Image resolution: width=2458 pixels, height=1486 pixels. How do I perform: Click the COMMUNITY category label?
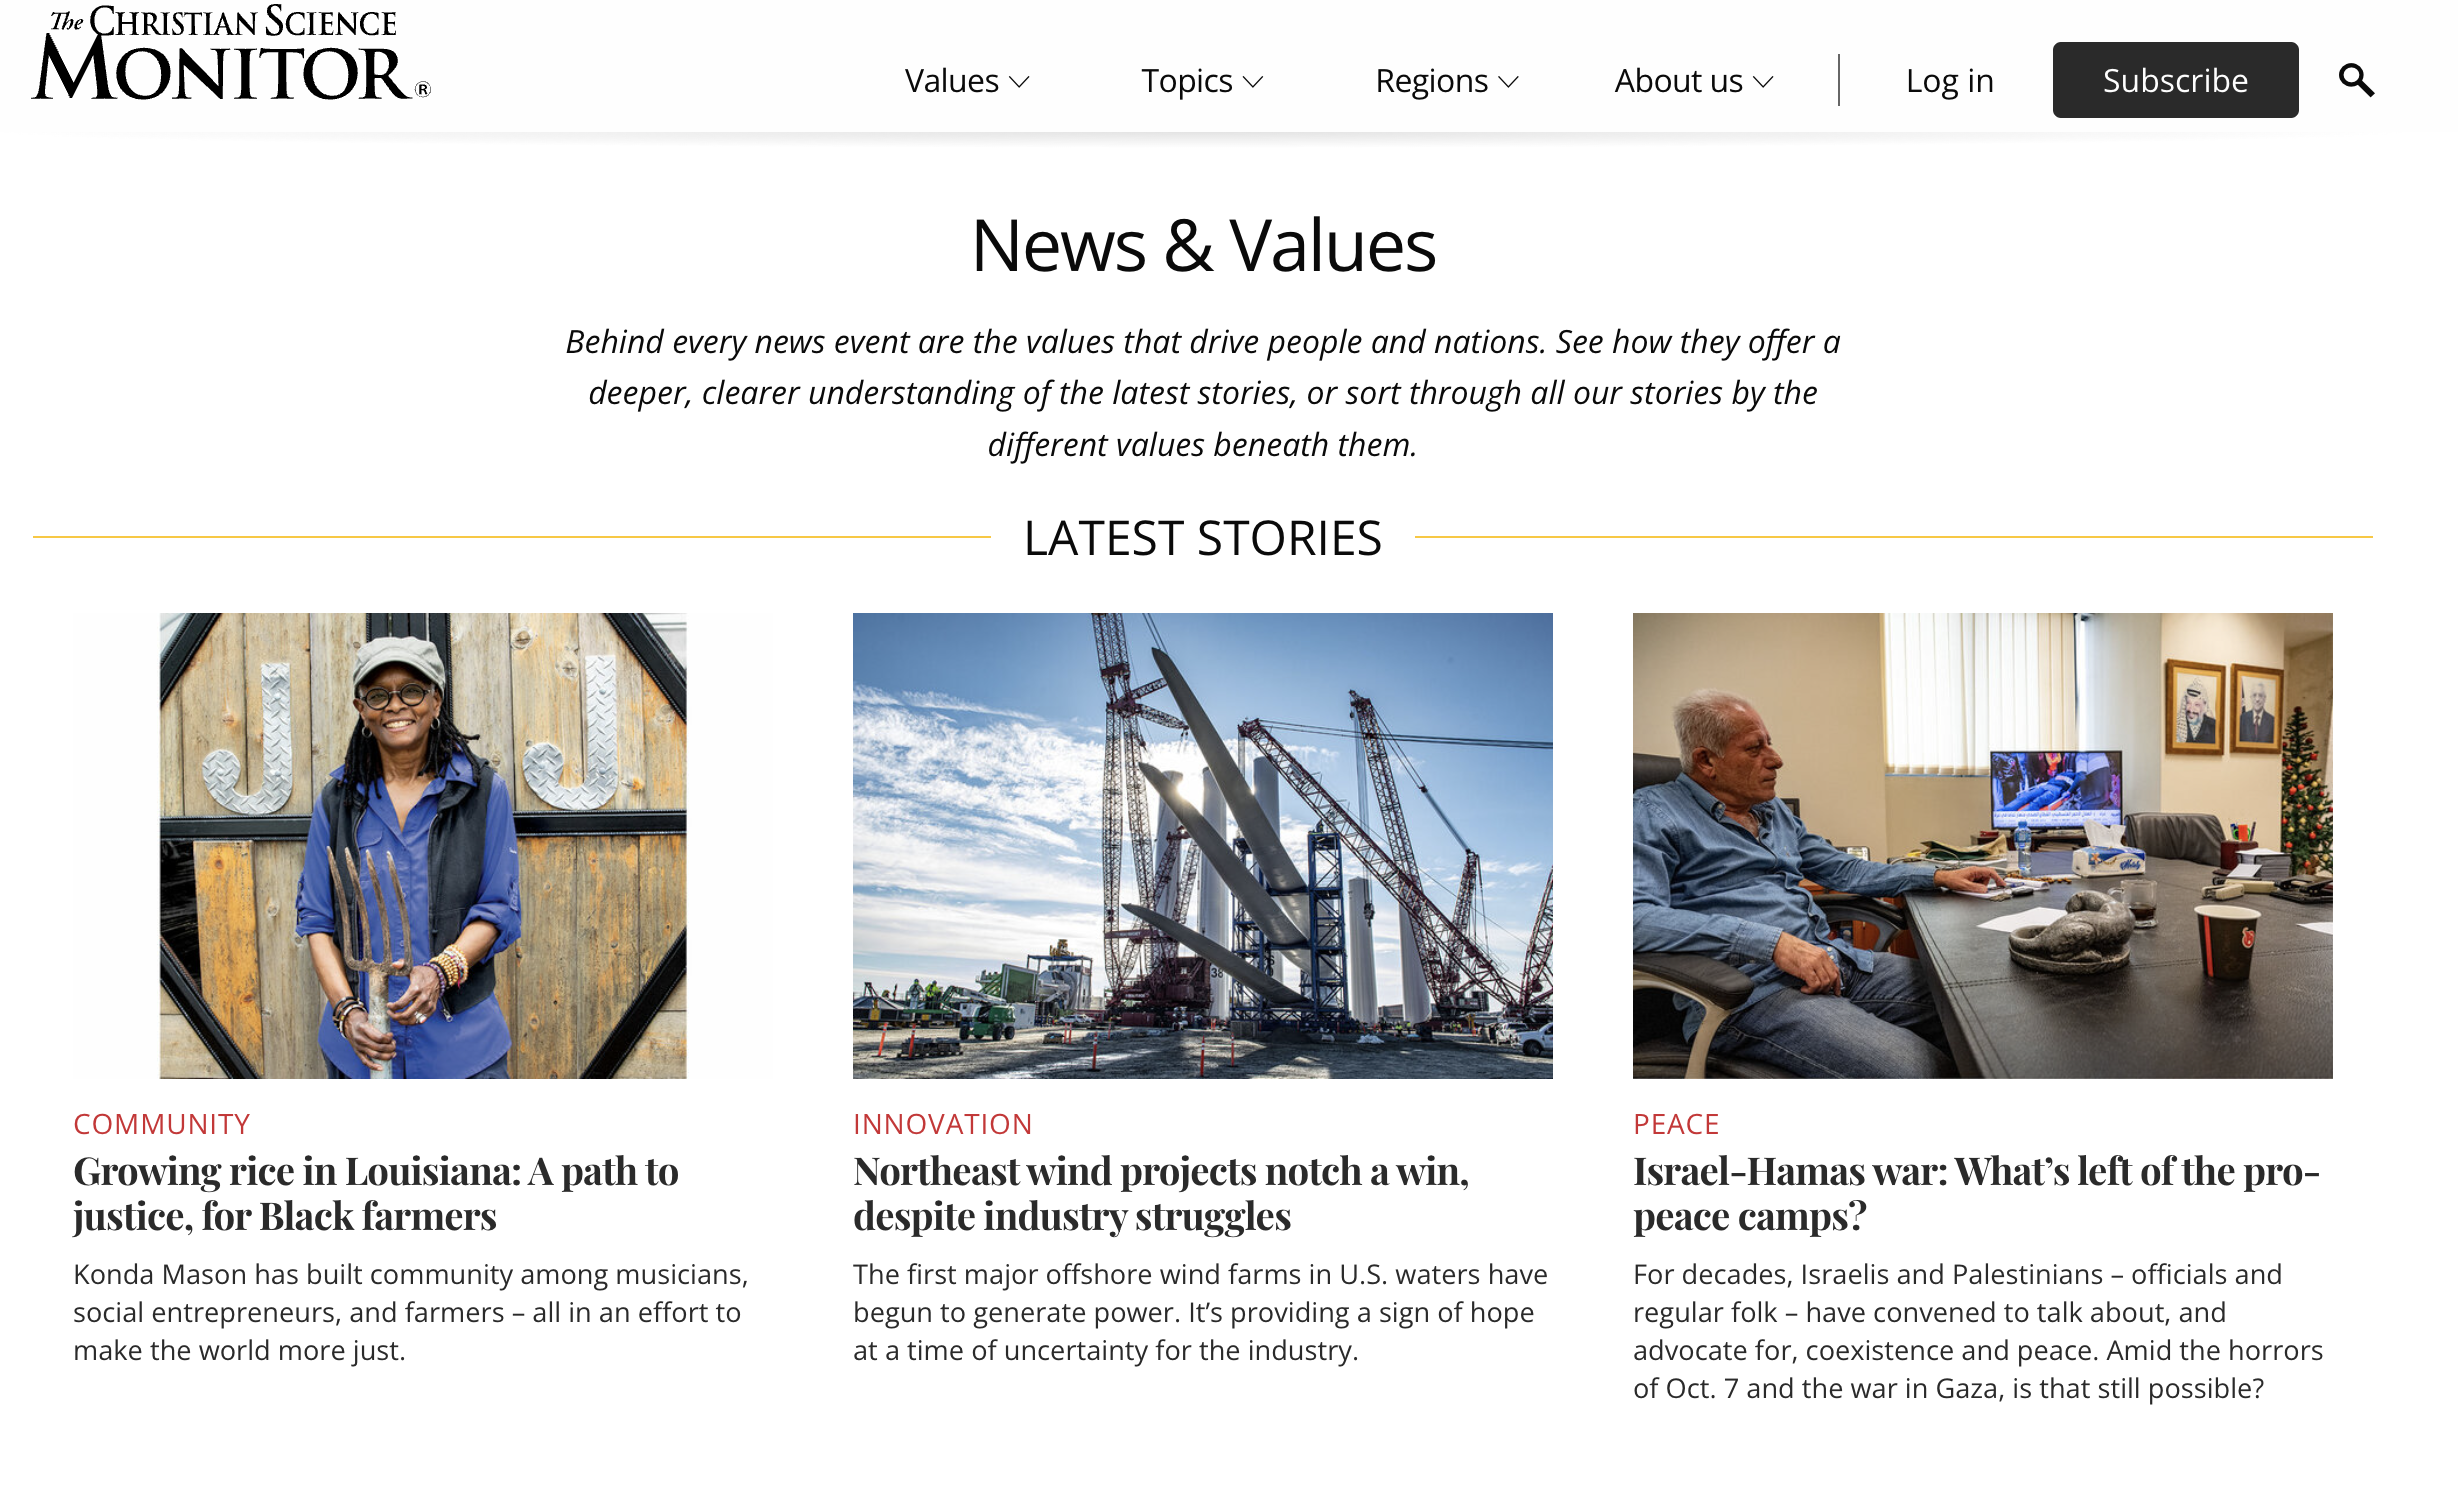162,1124
